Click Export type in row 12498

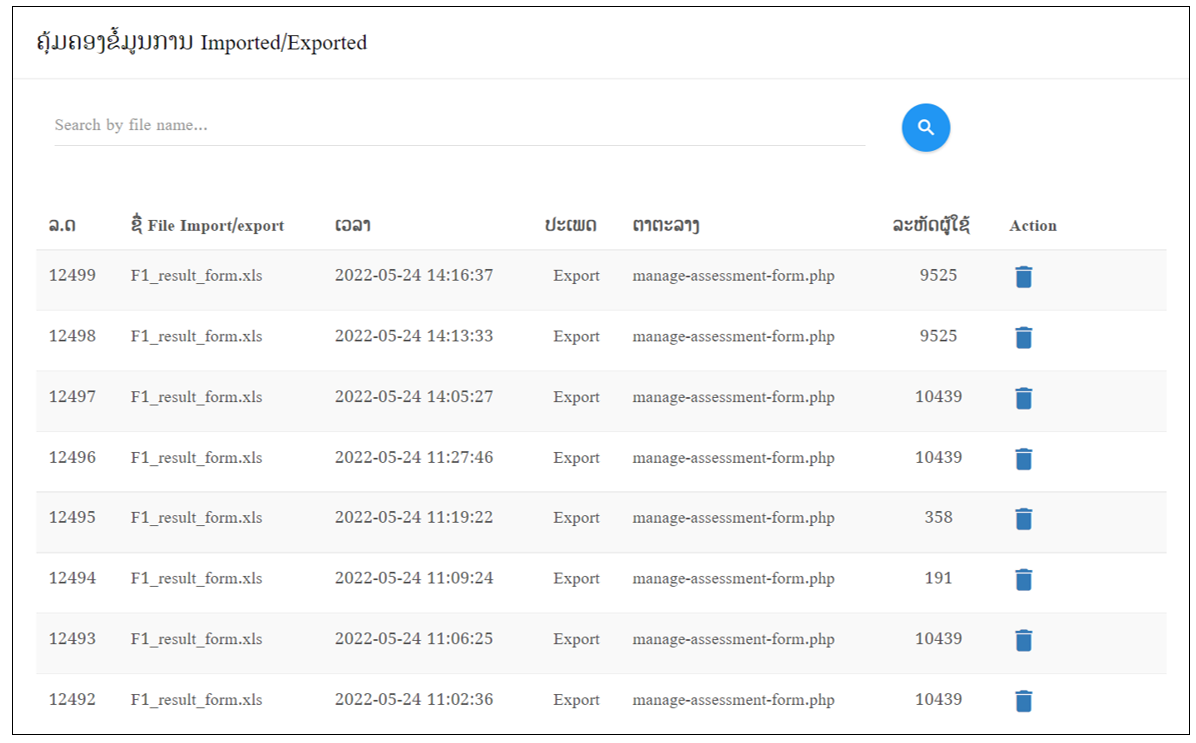point(577,337)
